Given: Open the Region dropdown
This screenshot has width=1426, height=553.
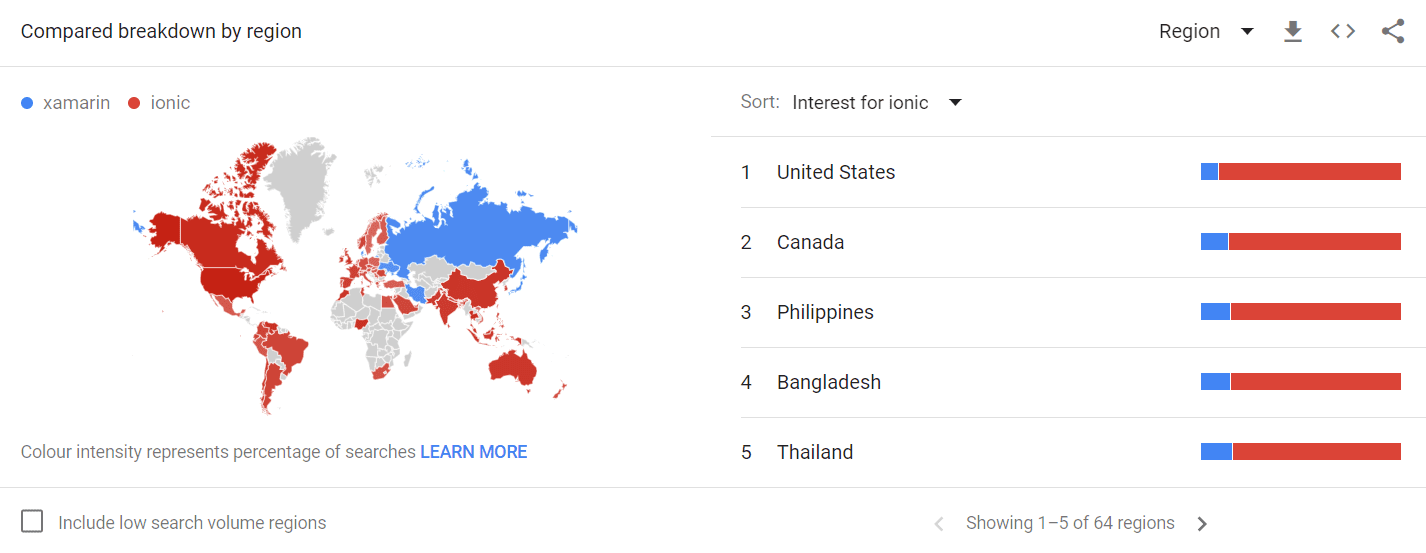Looking at the screenshot, I should point(1206,31).
